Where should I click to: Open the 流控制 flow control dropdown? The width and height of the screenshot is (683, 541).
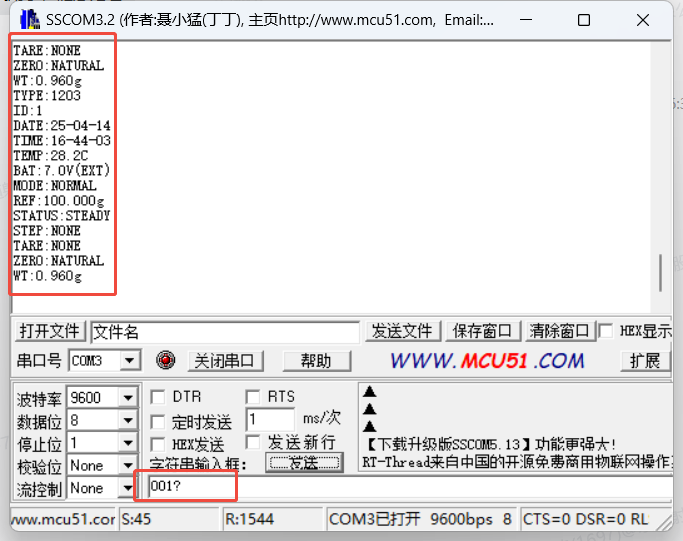pyautogui.click(x=128, y=488)
